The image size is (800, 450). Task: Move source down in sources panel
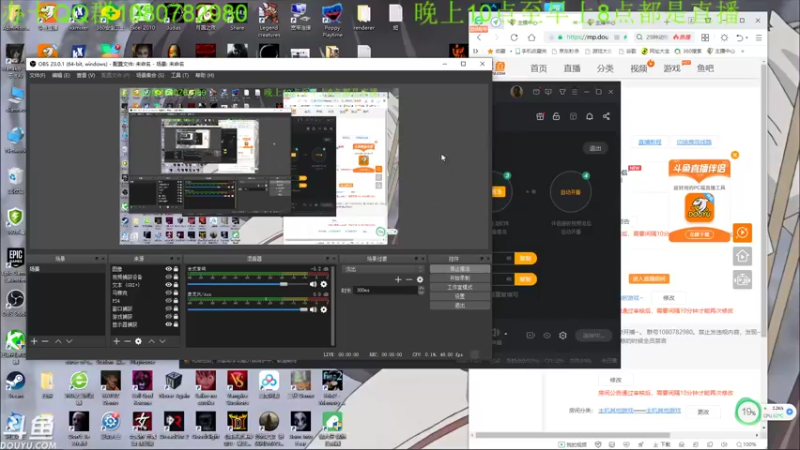tap(162, 341)
